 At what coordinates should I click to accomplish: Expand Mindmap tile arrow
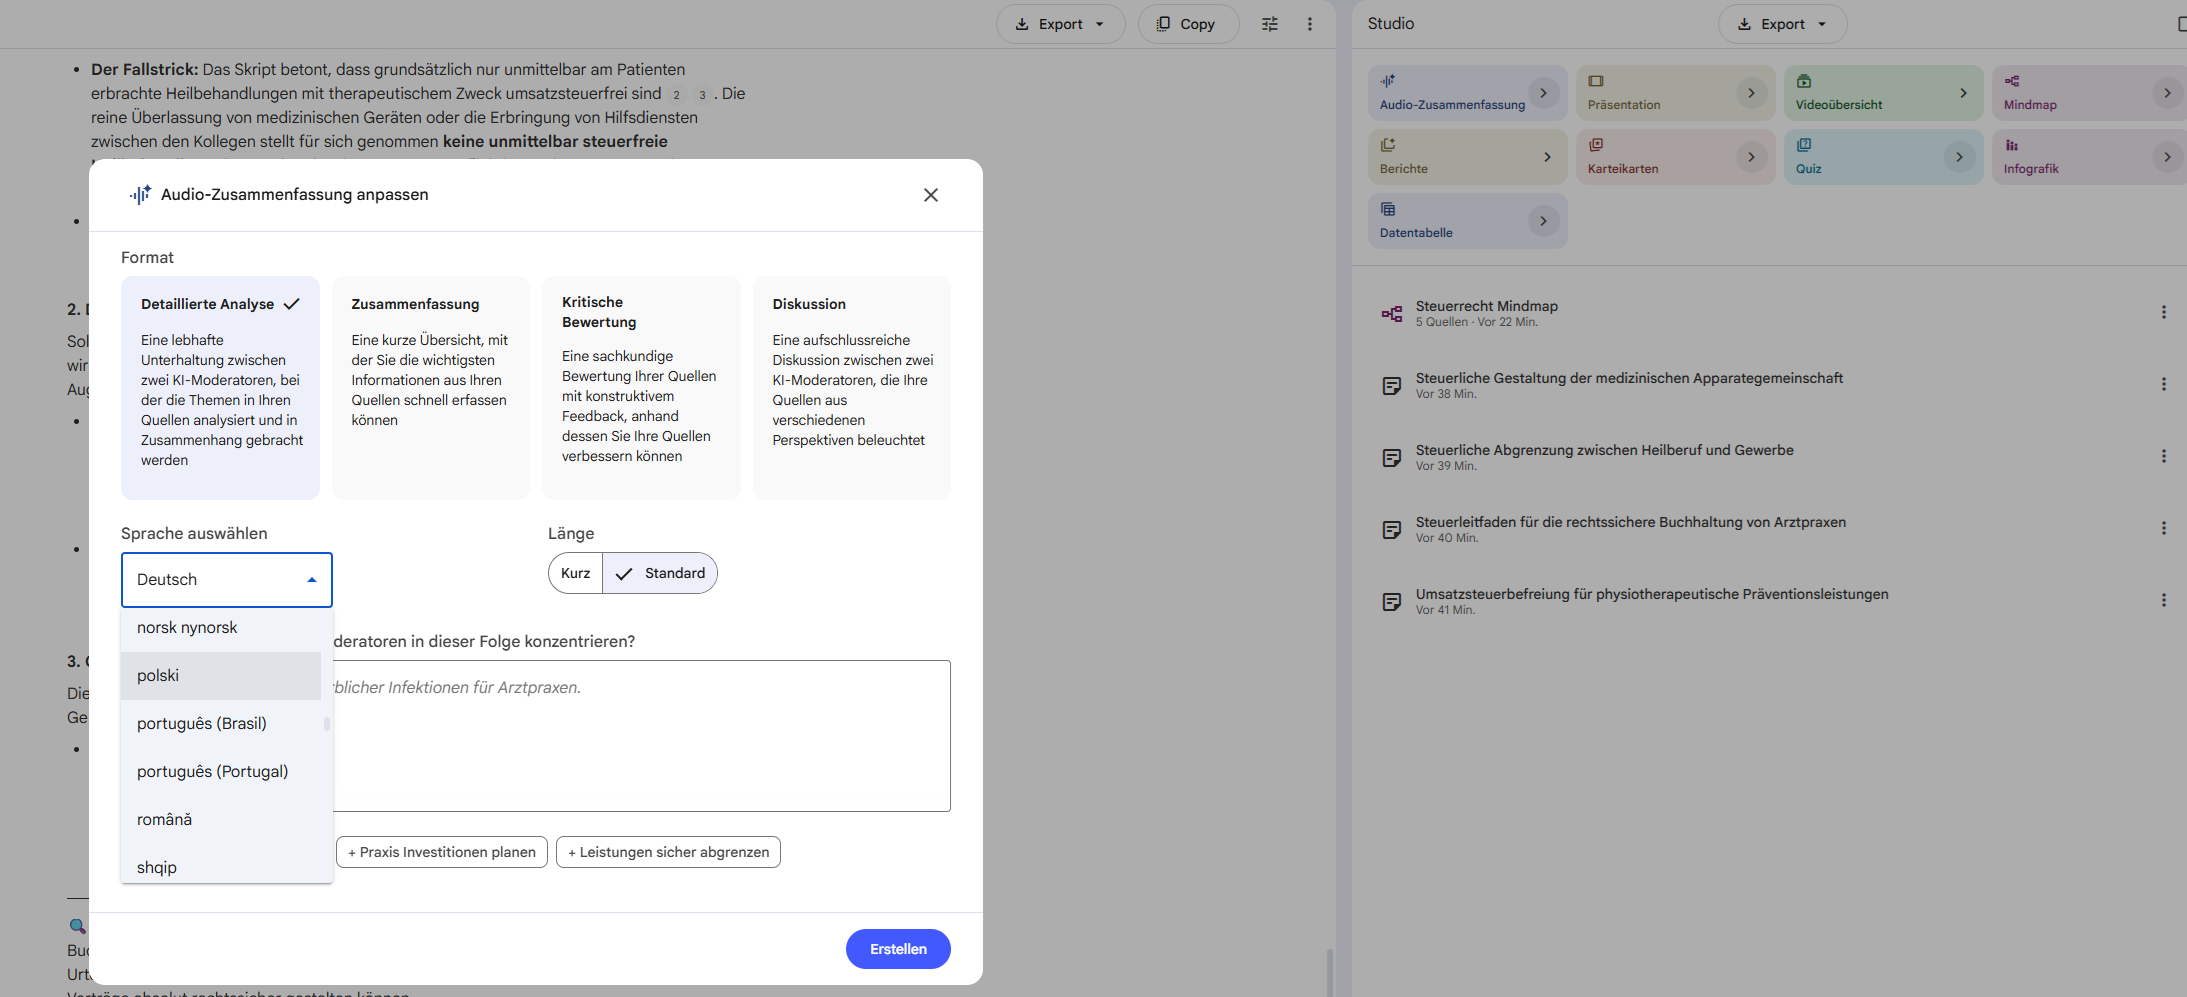click(x=2167, y=93)
